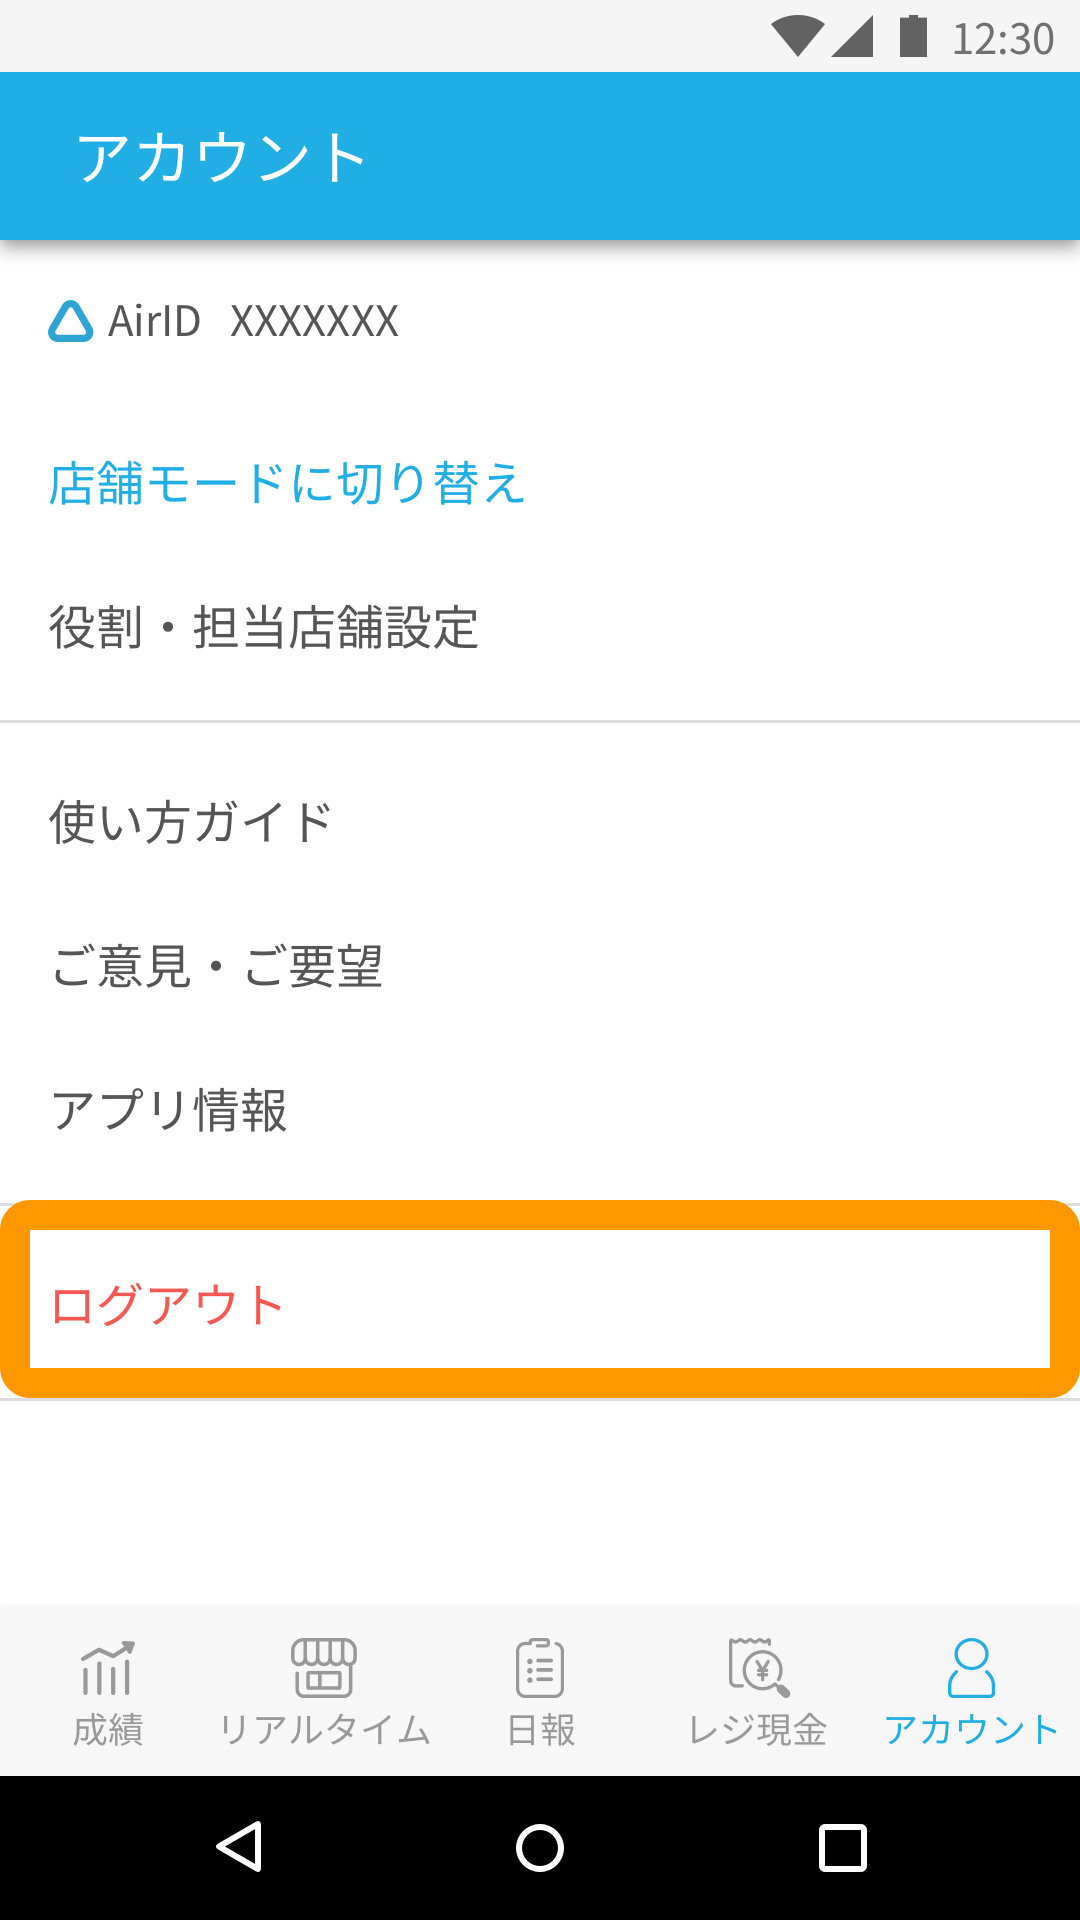Tap the Android home circle

[540, 1847]
